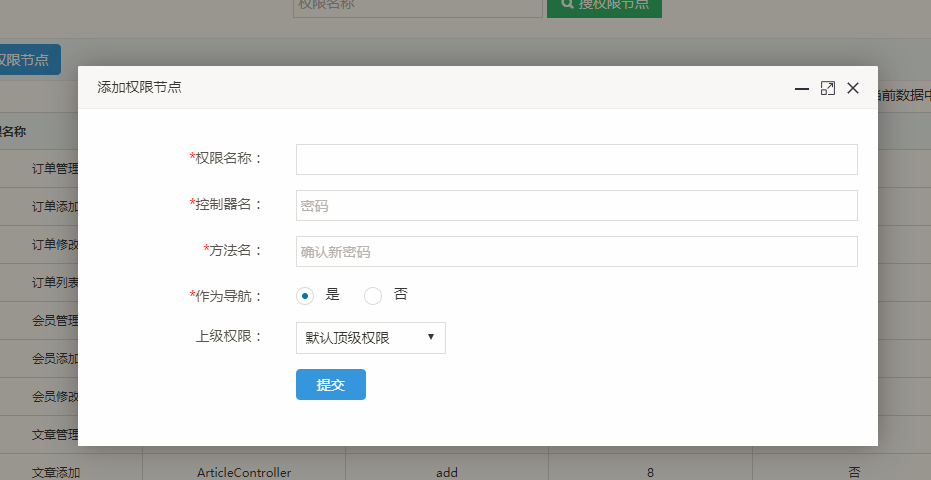The image size is (931, 480).
Task: Click the add method cell in last row
Action: [x=447, y=472]
